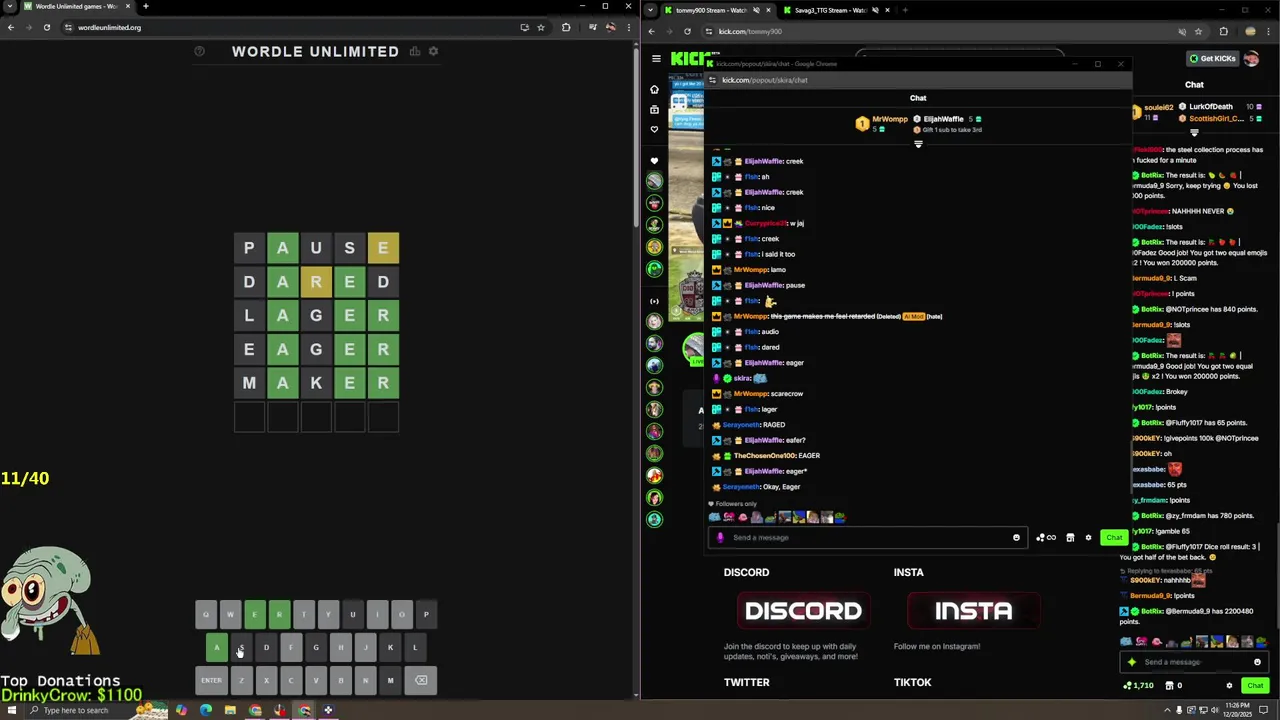Click site info icon in popout chat URL bar
Viewport: 1280px width, 720px height.
[x=714, y=80]
